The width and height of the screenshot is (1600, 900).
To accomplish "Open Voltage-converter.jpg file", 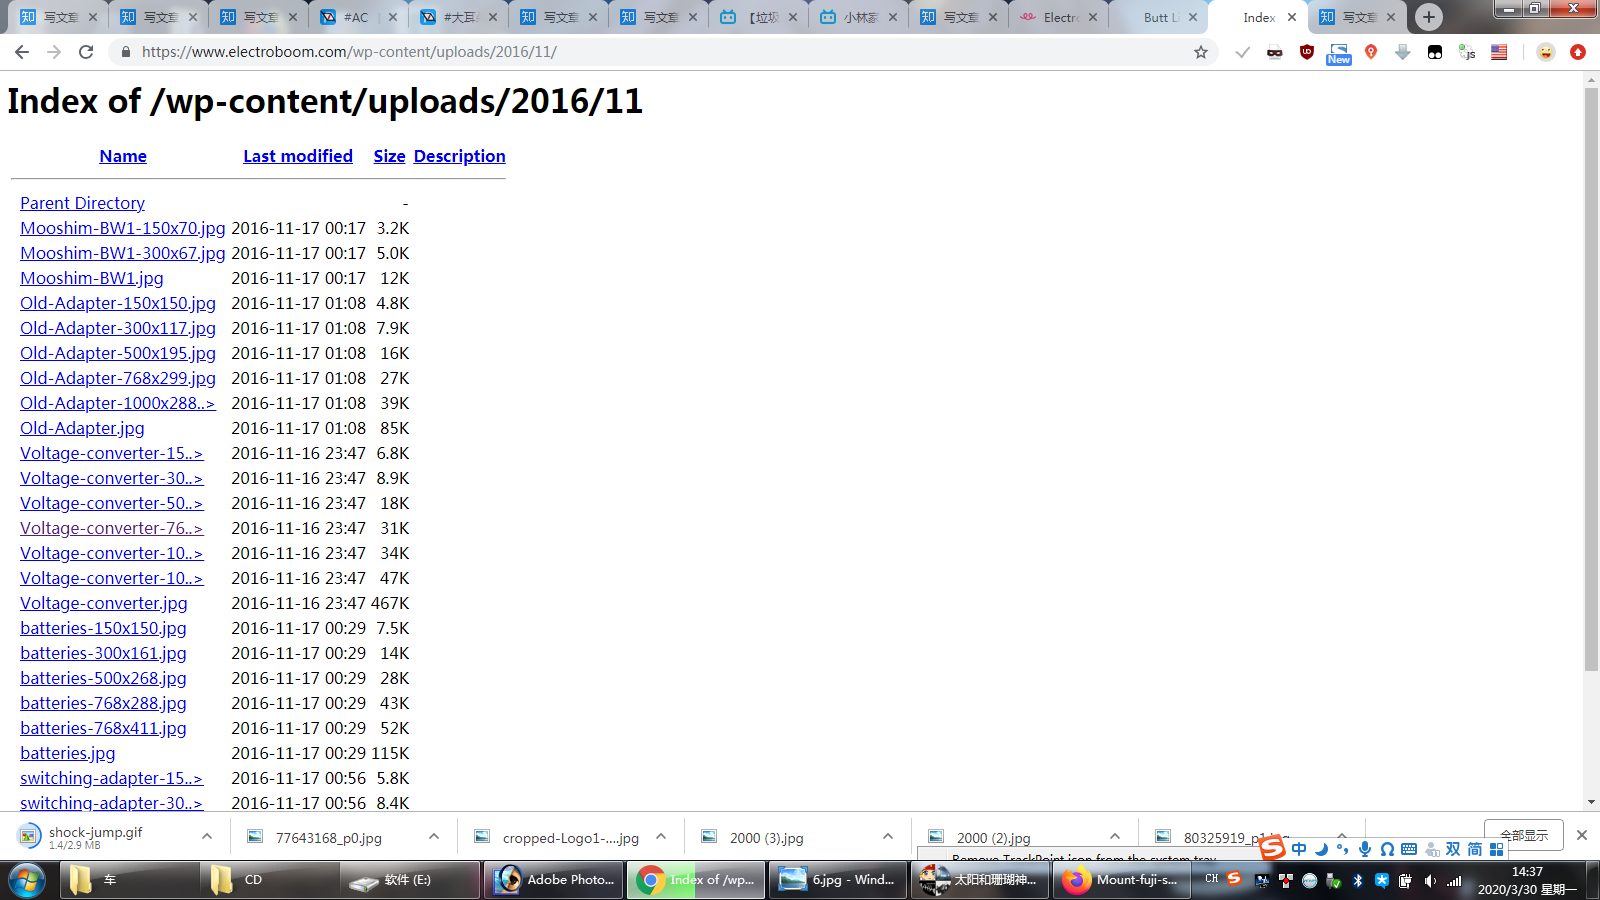I will 104,603.
